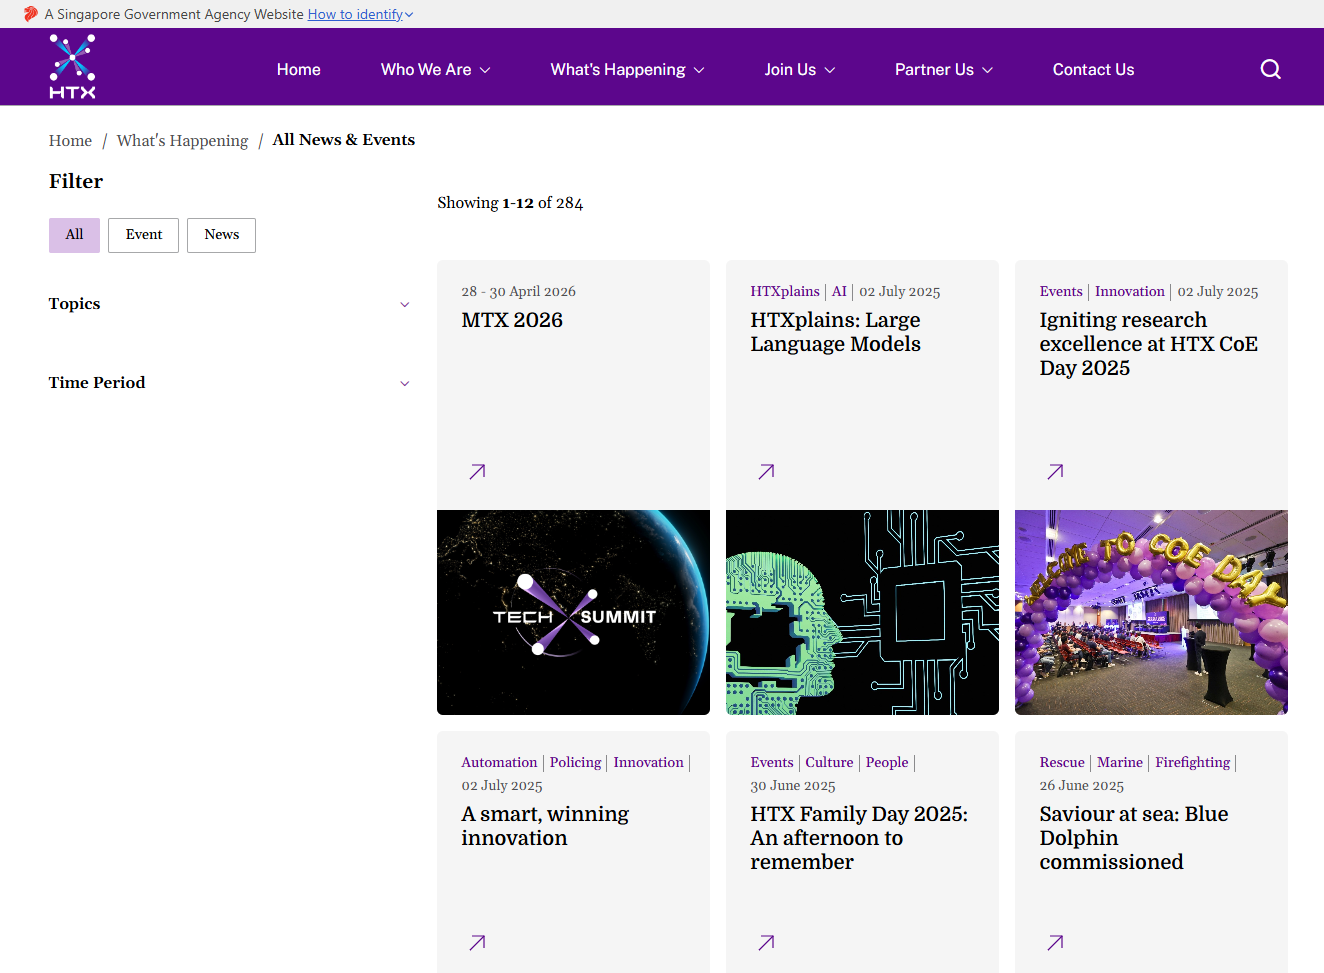
Task: Click the What's Happening breadcrumb link
Action: point(182,141)
